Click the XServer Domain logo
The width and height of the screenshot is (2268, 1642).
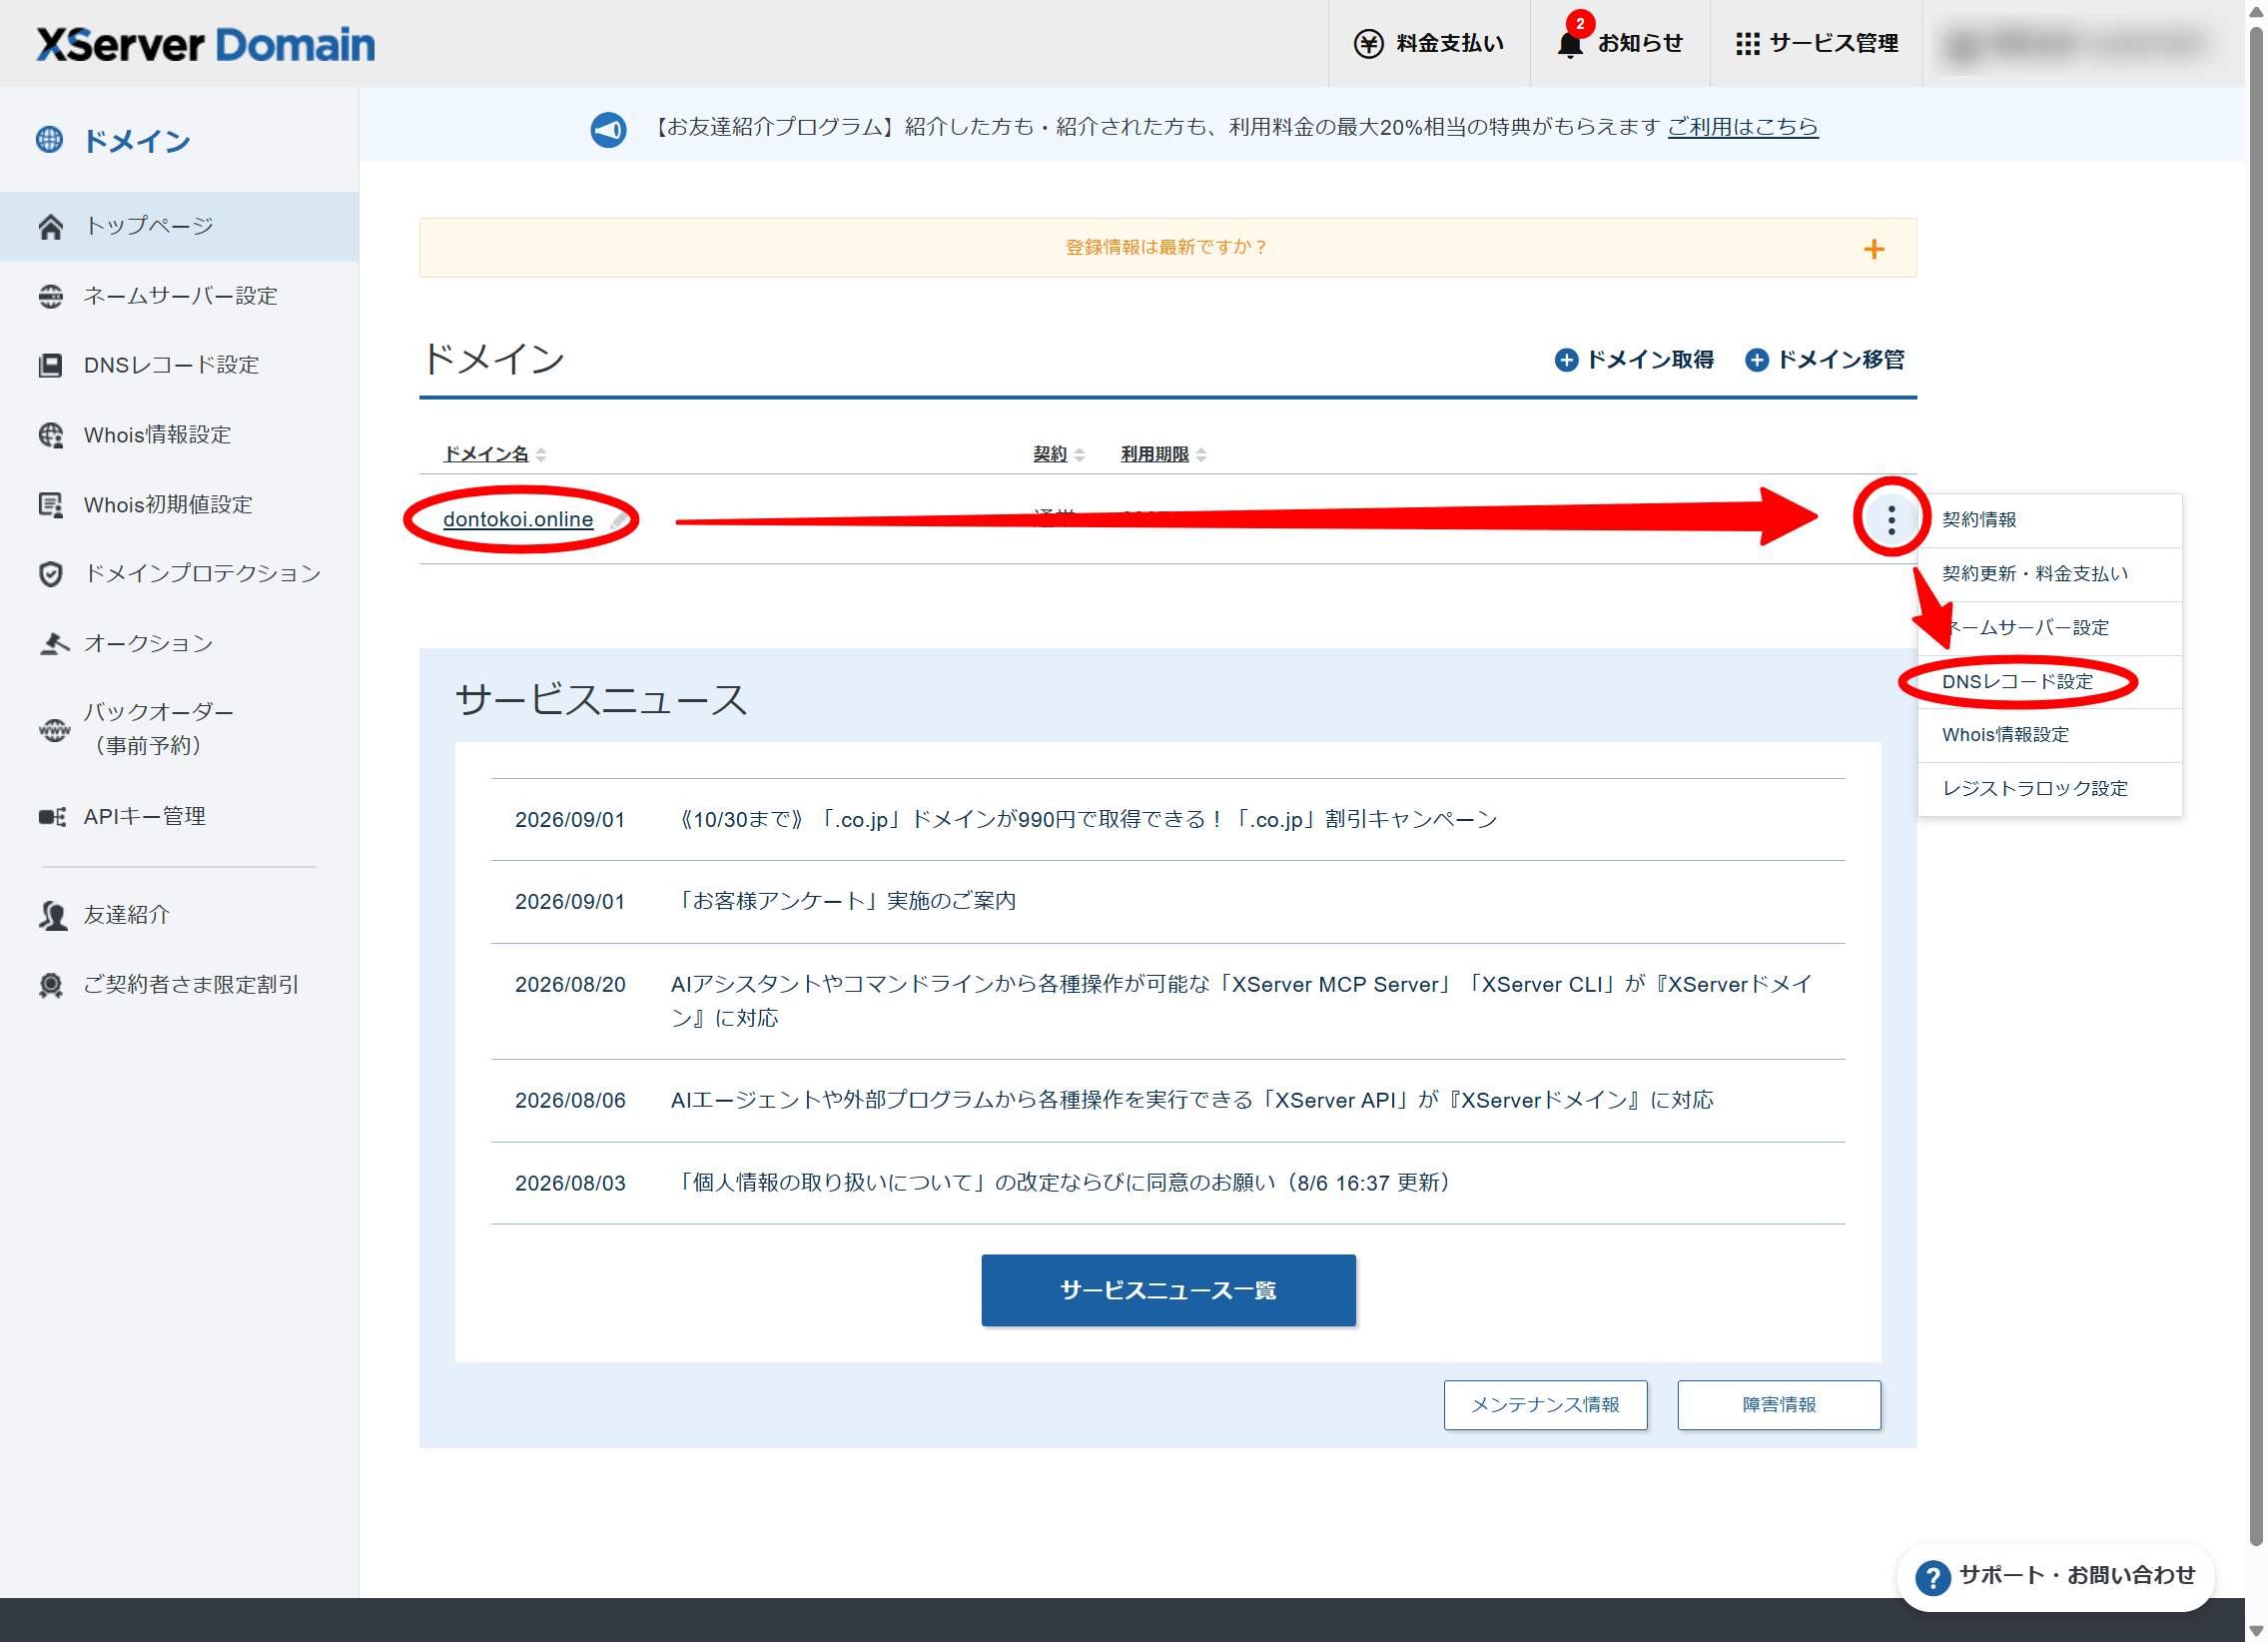pos(205,44)
